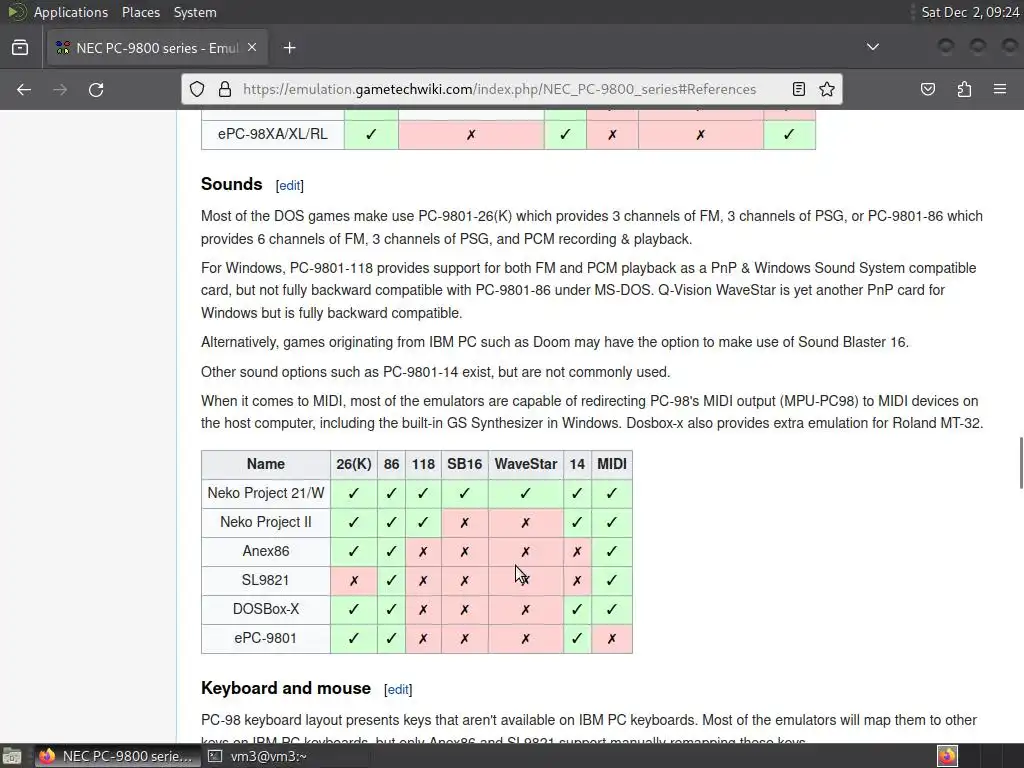This screenshot has height=768, width=1024.
Task: Click the red X in SL9821 26(K) cell
Action: [x=353, y=581]
